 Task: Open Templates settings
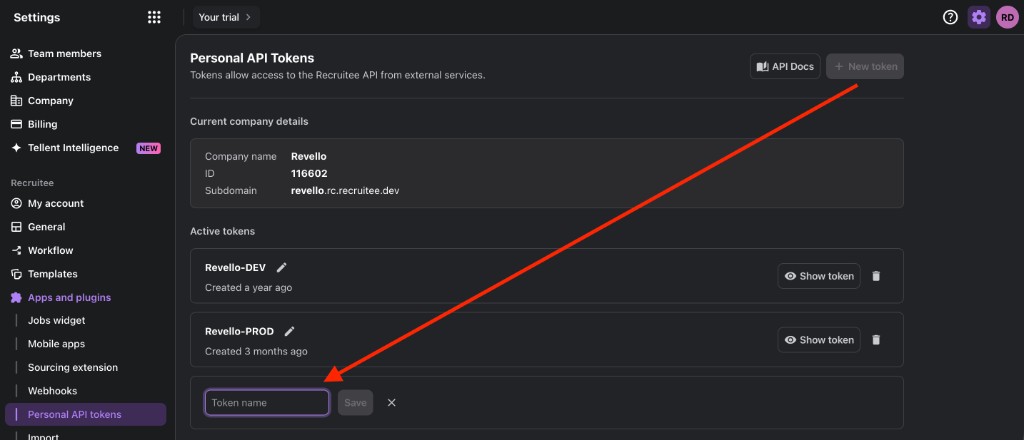click(52, 274)
